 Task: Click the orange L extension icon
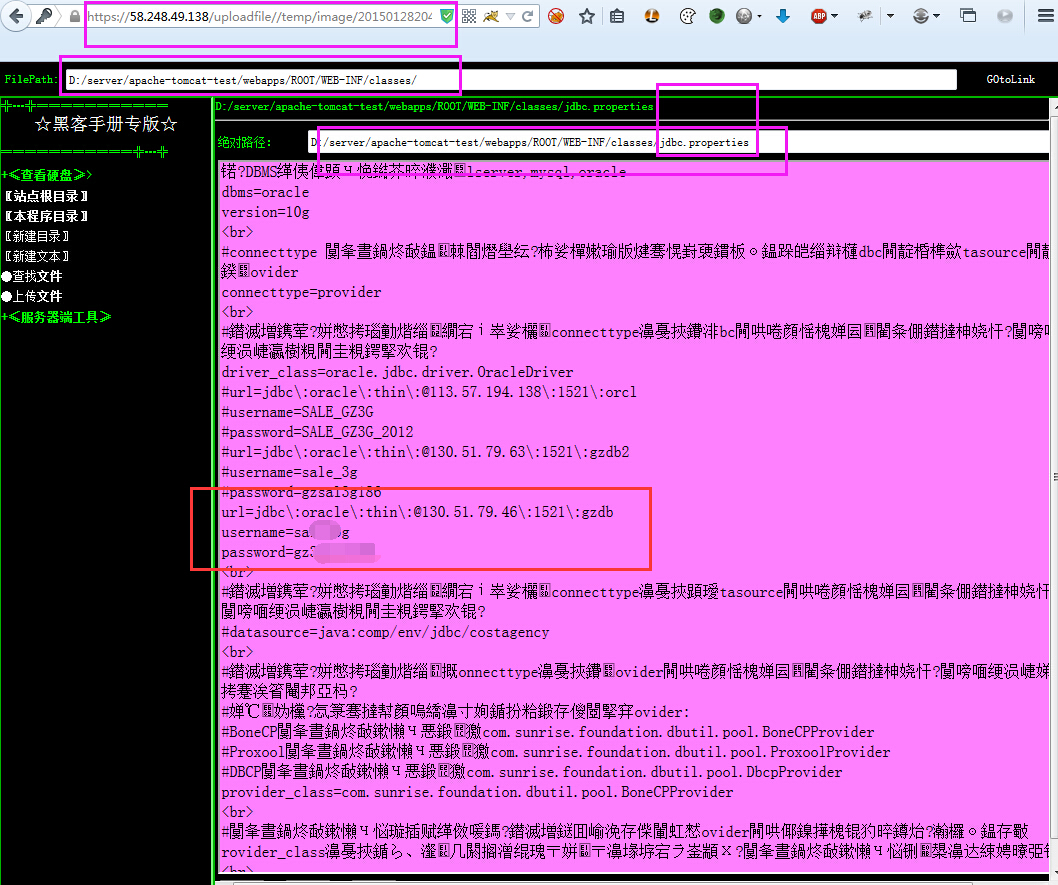tap(652, 16)
